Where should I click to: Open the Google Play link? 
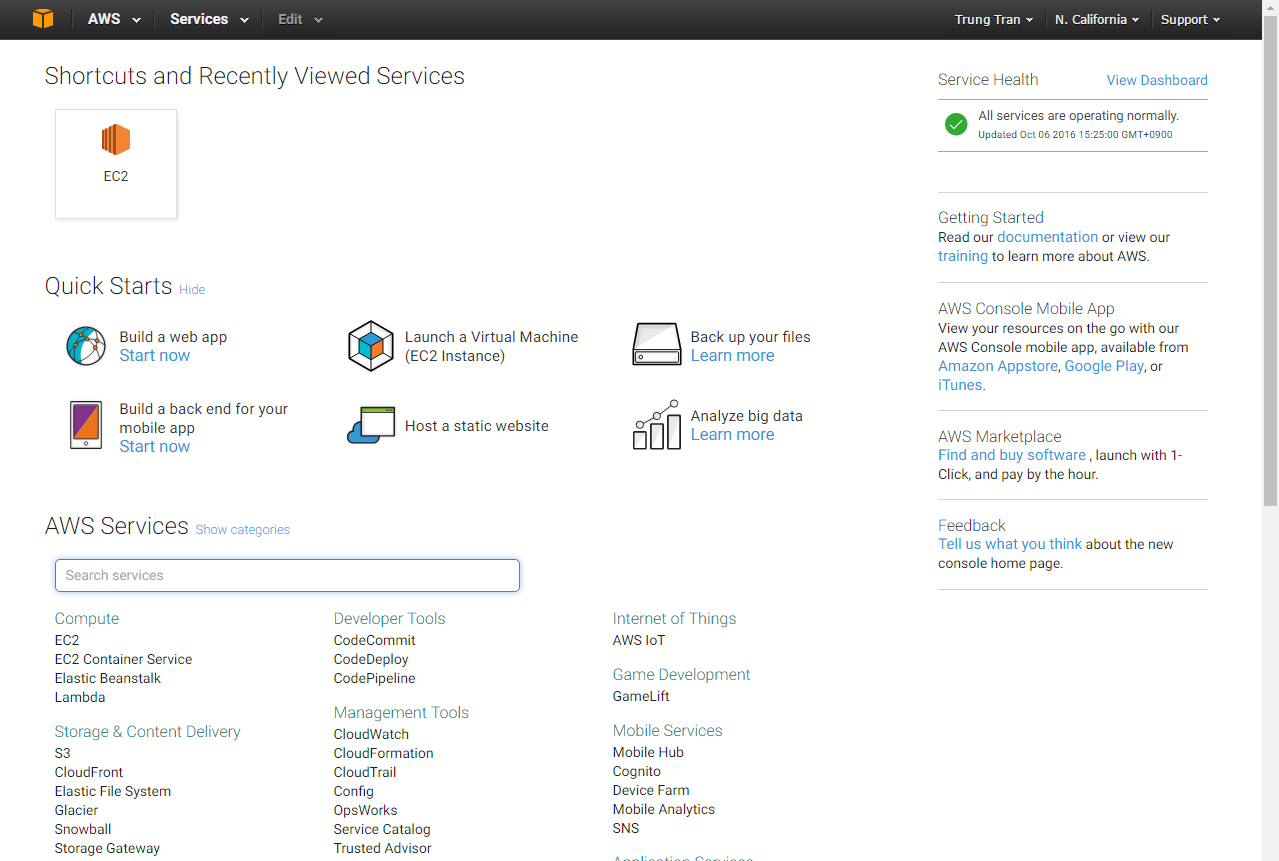point(1104,366)
